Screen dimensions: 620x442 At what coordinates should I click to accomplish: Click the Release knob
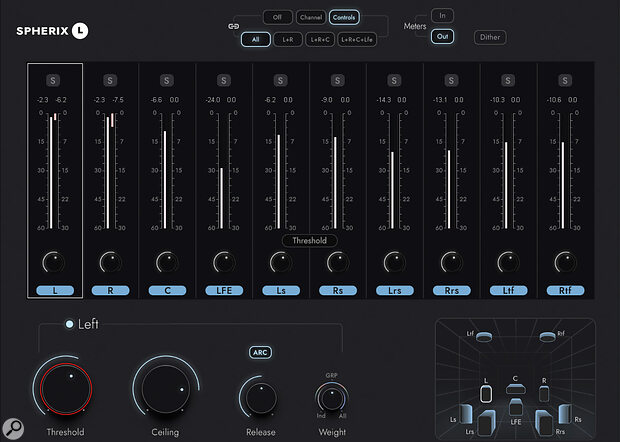(x=261, y=398)
